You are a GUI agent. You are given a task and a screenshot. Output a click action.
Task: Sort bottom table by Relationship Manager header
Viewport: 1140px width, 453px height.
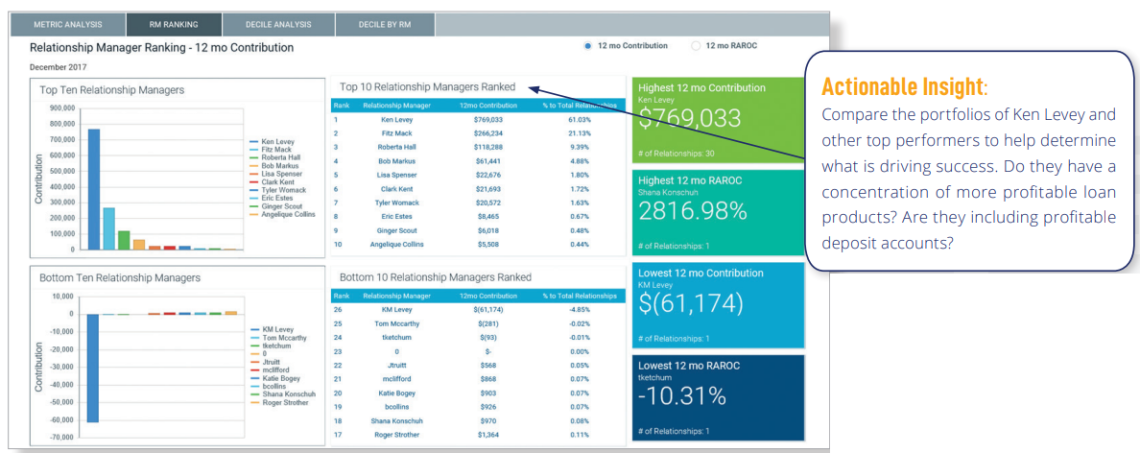point(397,296)
